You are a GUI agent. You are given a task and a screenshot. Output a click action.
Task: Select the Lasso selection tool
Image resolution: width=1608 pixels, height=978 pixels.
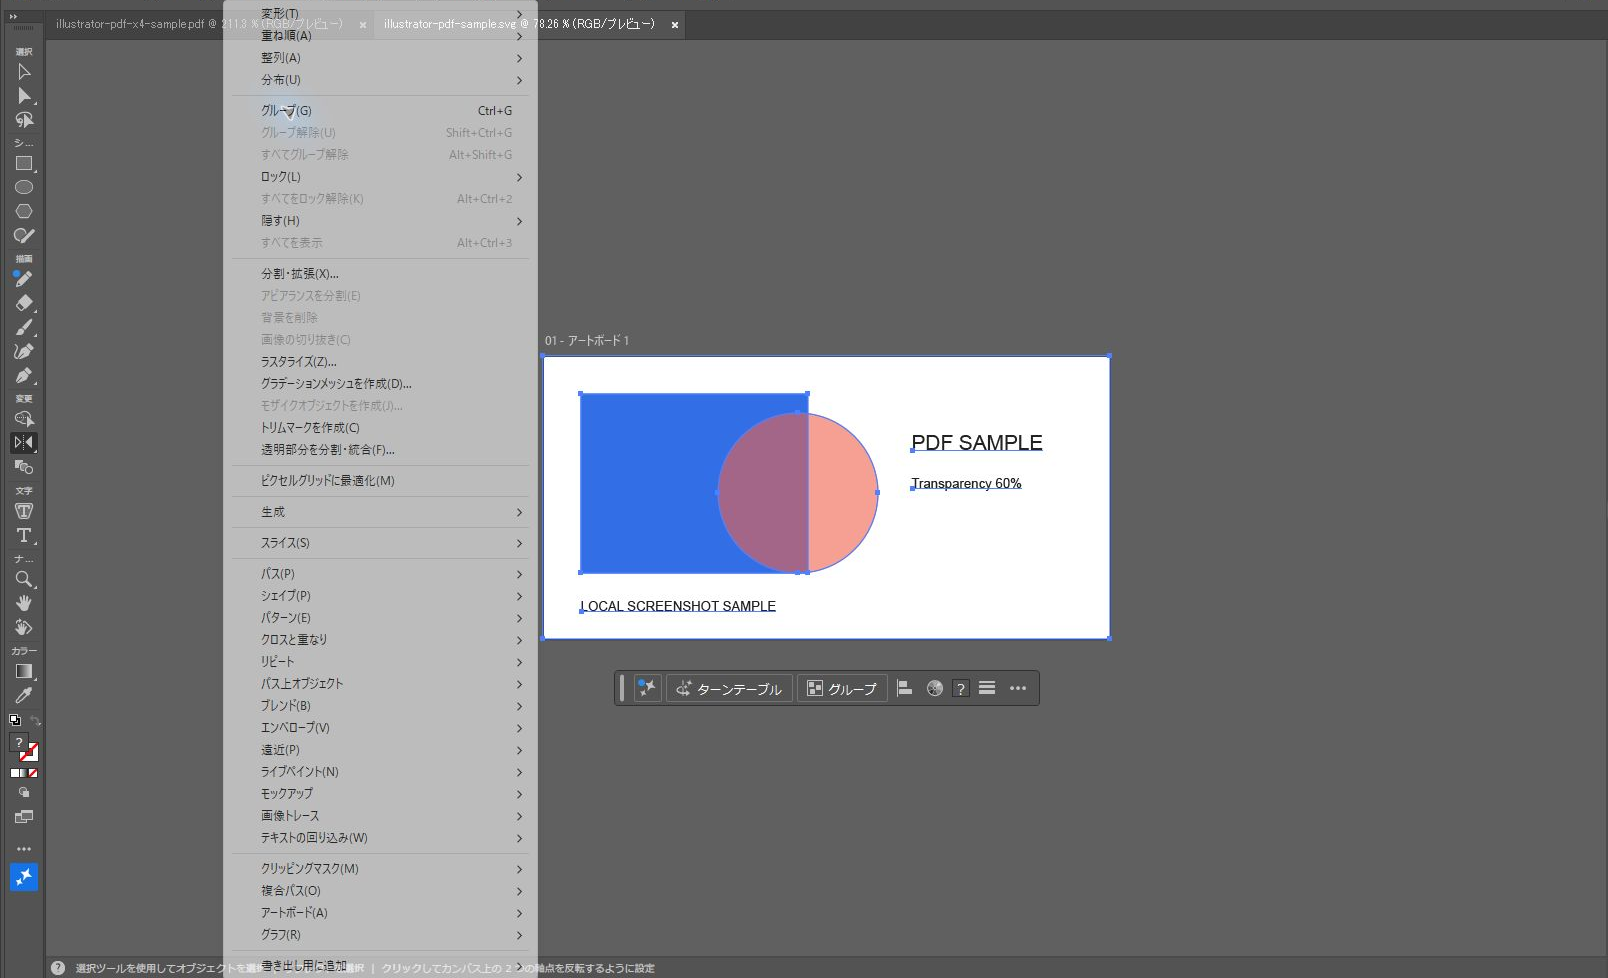tap(24, 120)
